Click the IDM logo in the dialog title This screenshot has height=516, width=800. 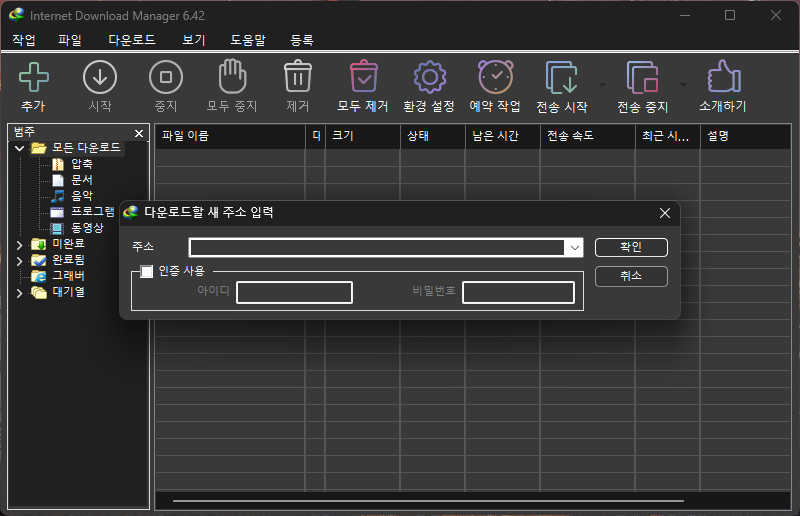[x=131, y=212]
